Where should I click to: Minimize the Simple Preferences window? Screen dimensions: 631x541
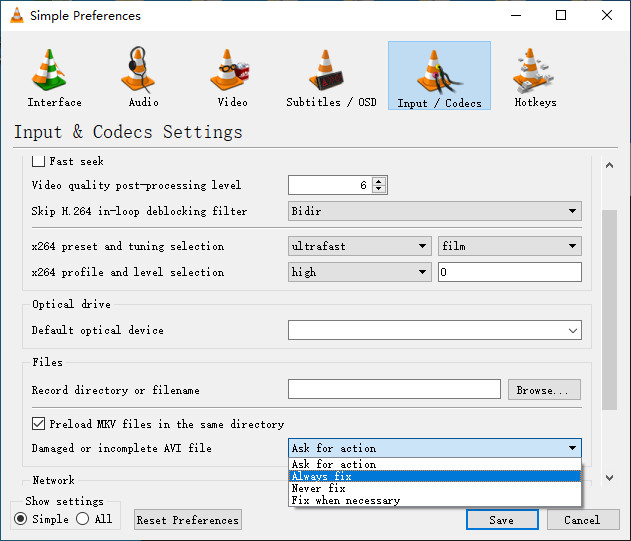point(516,15)
